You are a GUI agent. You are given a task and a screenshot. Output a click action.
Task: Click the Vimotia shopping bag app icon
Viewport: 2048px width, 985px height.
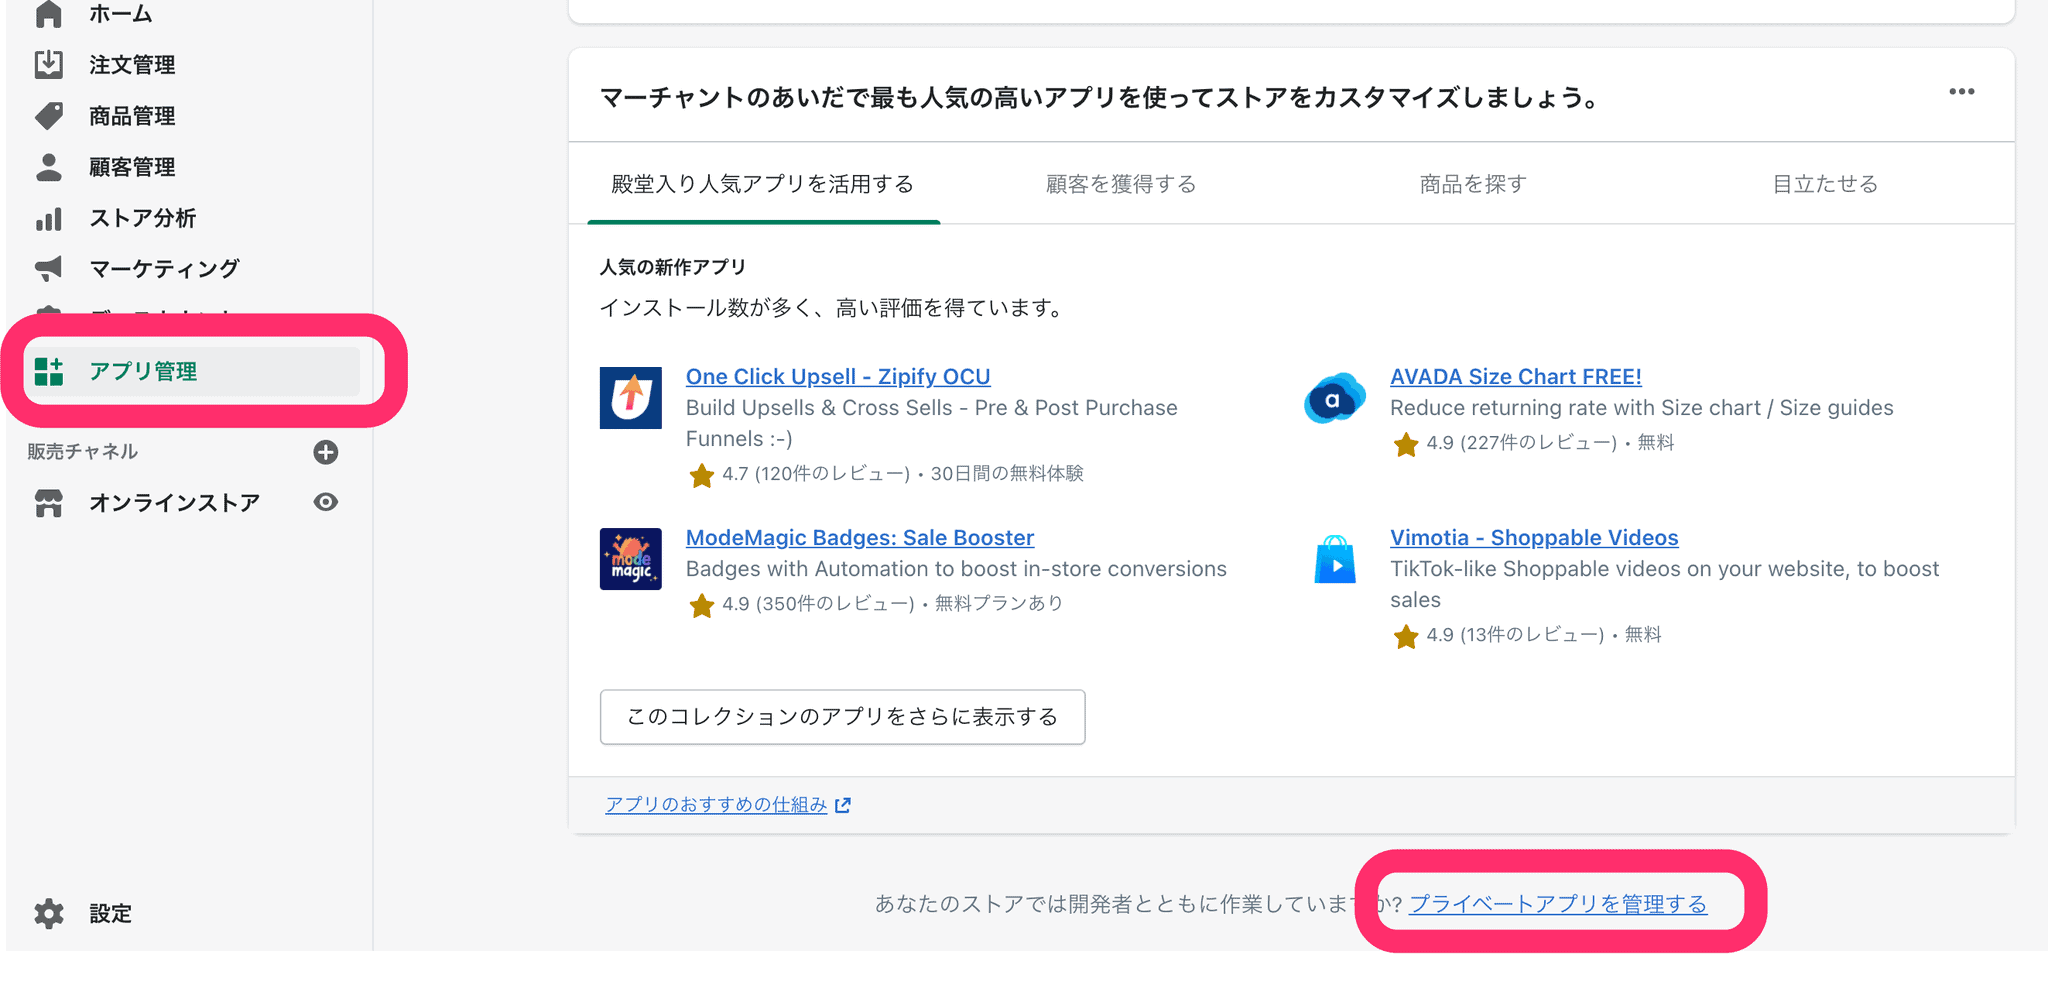pyautogui.click(x=1335, y=559)
